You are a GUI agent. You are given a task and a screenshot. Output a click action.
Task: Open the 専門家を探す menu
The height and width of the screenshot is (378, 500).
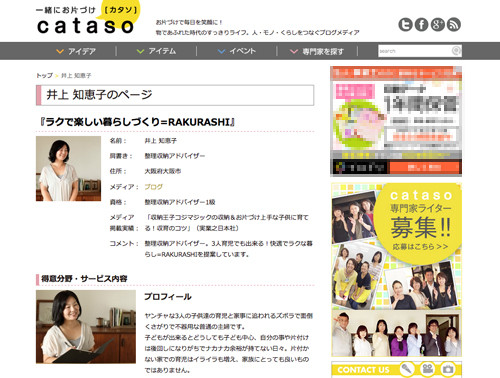point(317,51)
